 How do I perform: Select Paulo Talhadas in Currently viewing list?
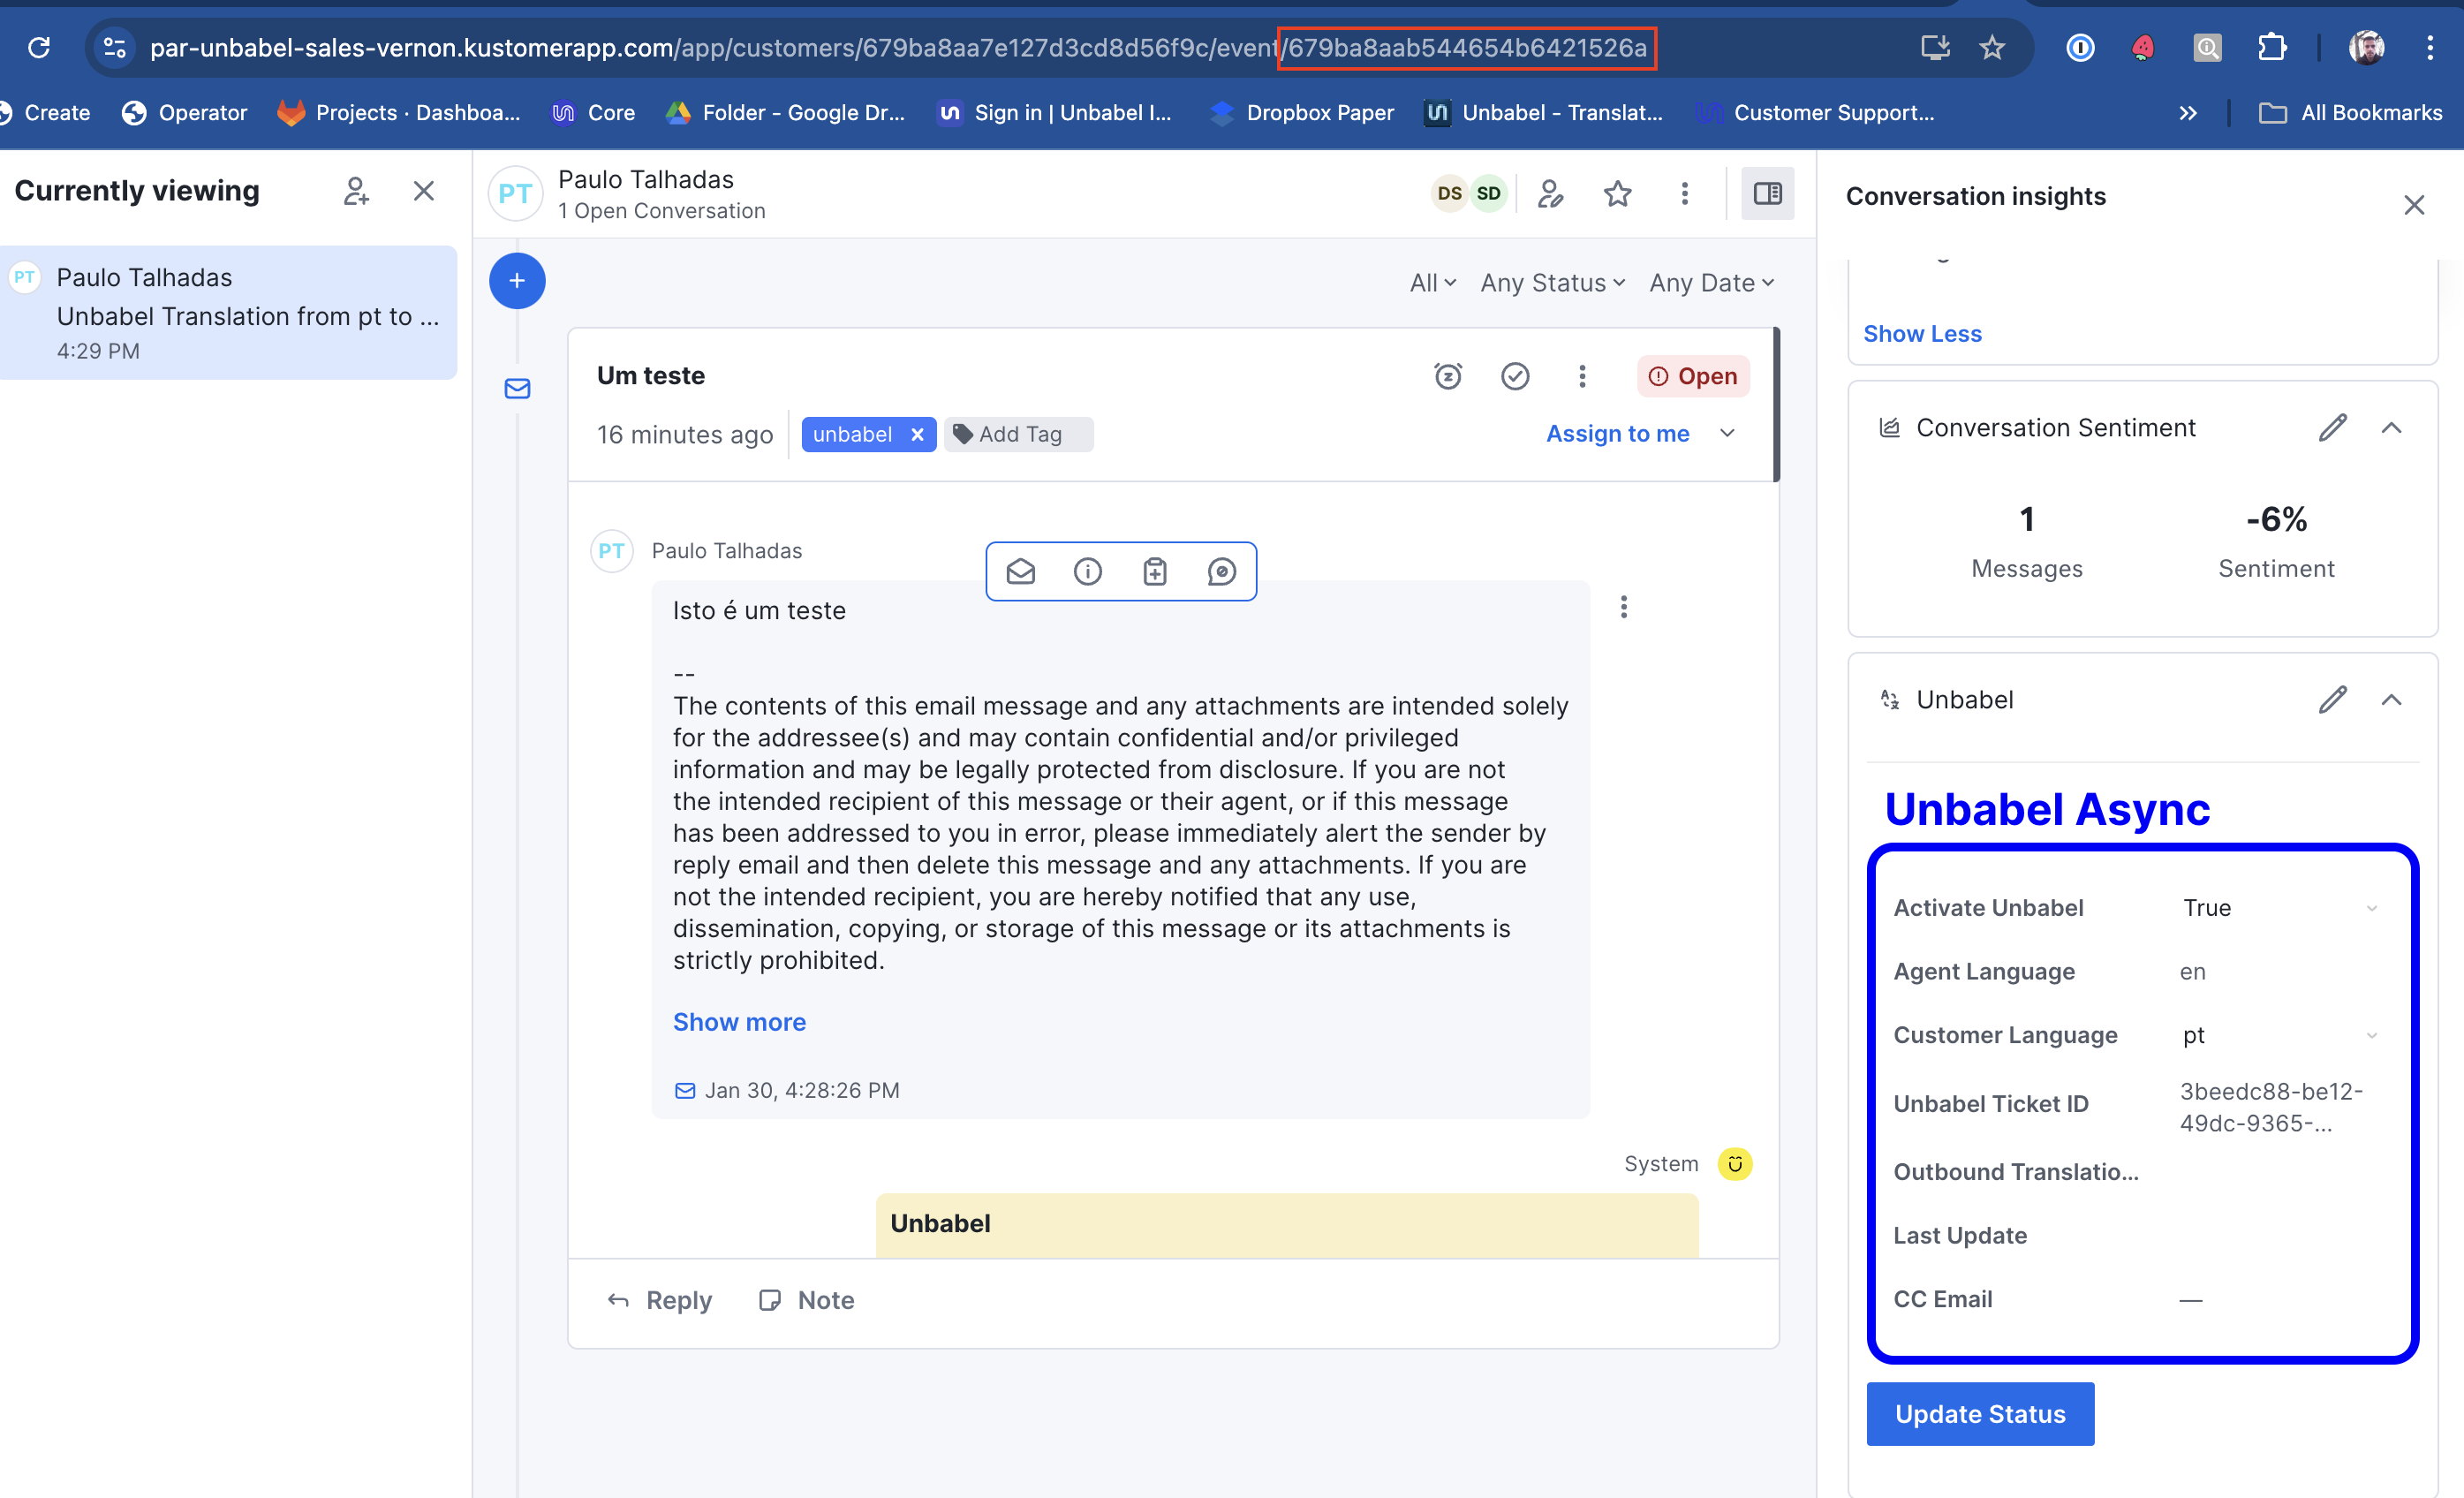[x=228, y=313]
